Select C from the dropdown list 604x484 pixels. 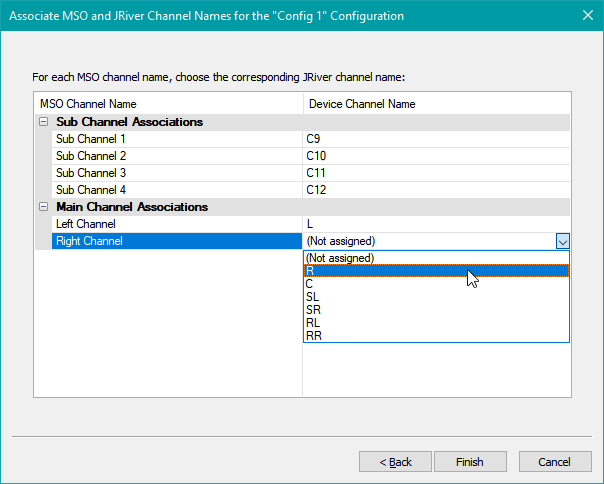click(x=436, y=284)
